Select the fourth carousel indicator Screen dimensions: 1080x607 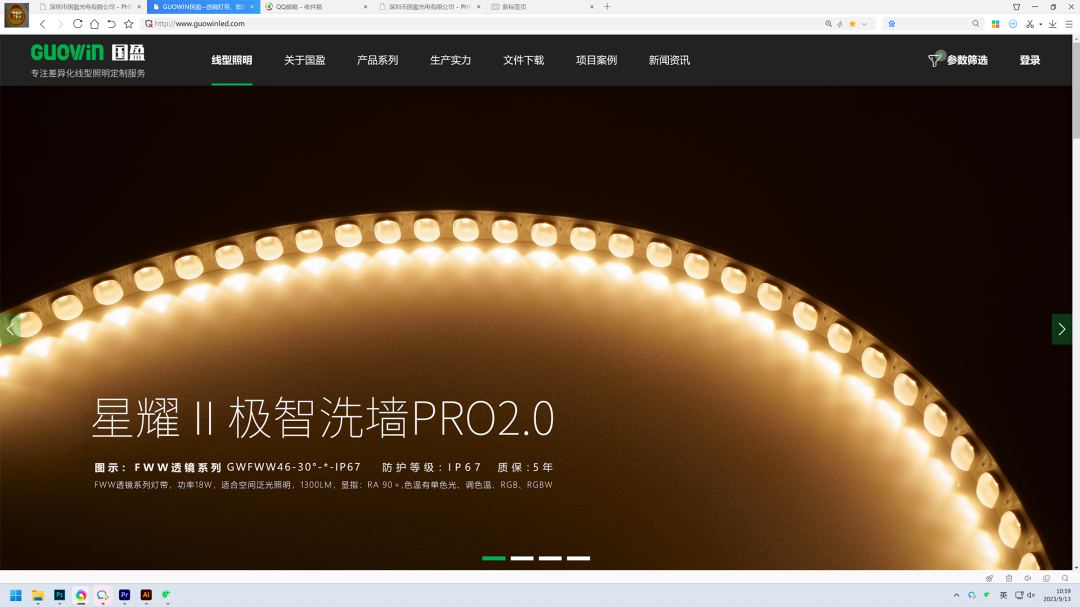pyautogui.click(x=578, y=558)
